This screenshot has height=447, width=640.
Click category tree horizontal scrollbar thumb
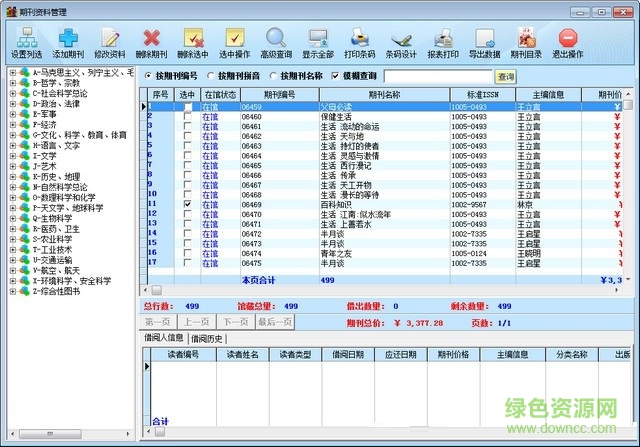pos(50,434)
